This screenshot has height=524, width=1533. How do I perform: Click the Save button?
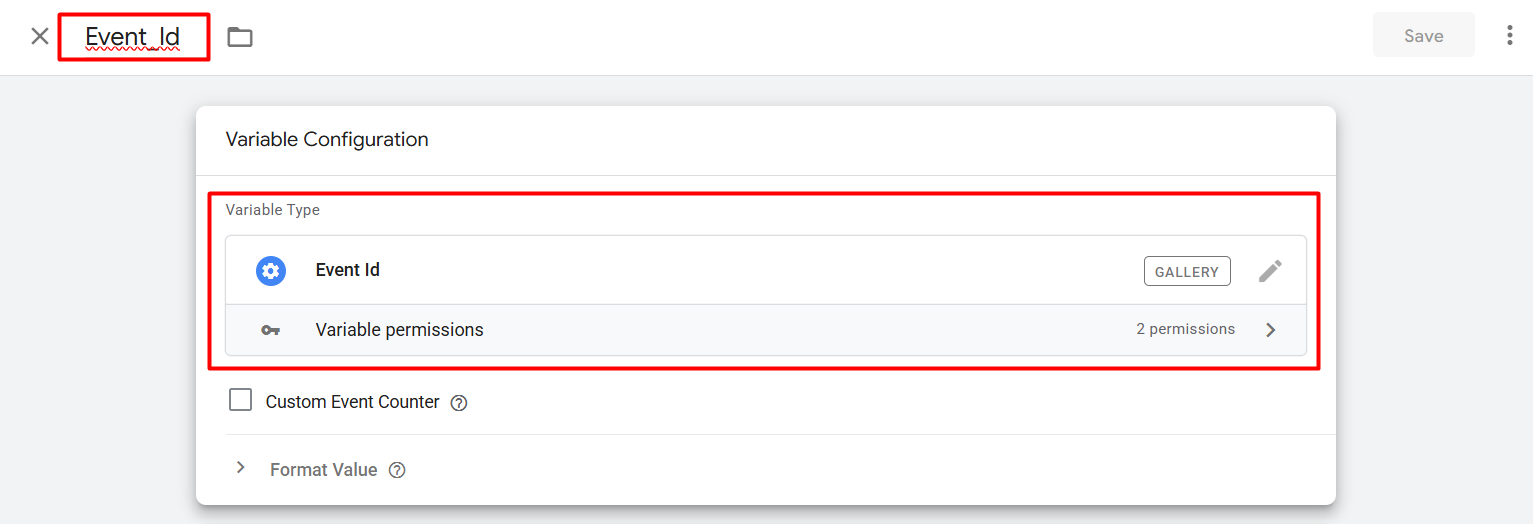[x=1423, y=36]
